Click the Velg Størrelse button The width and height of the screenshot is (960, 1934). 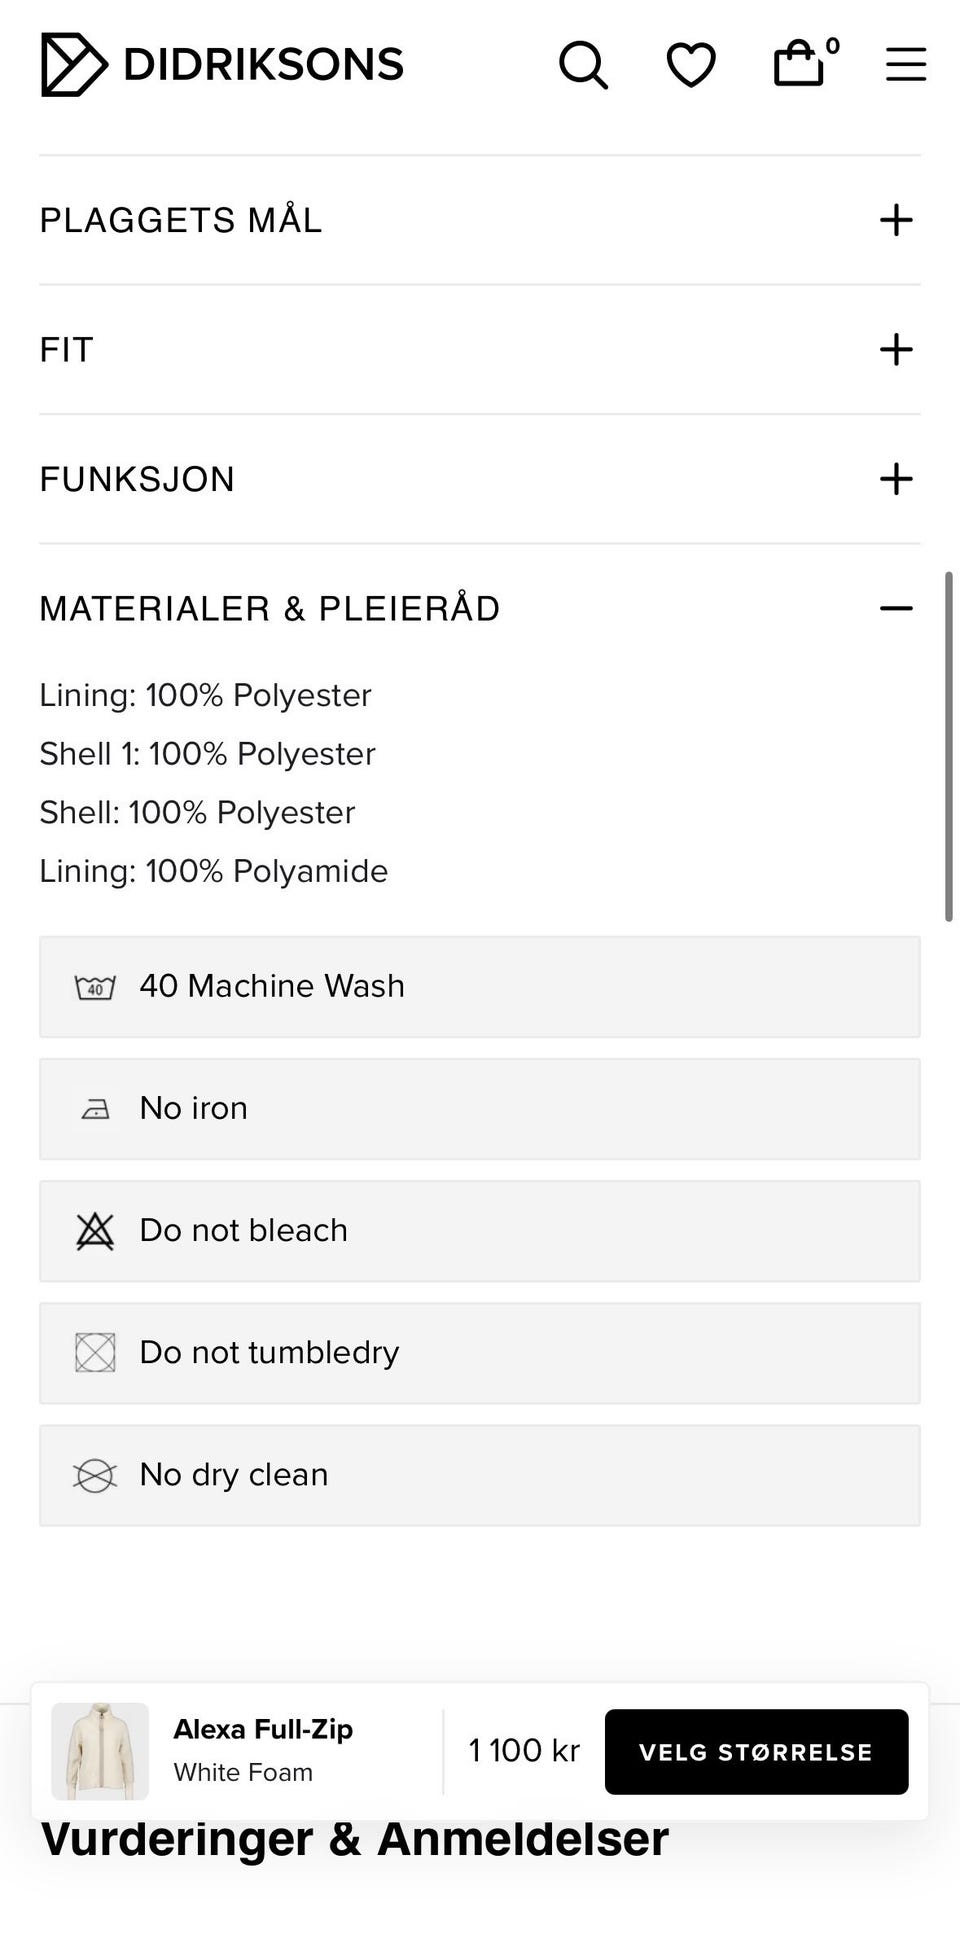click(756, 1751)
